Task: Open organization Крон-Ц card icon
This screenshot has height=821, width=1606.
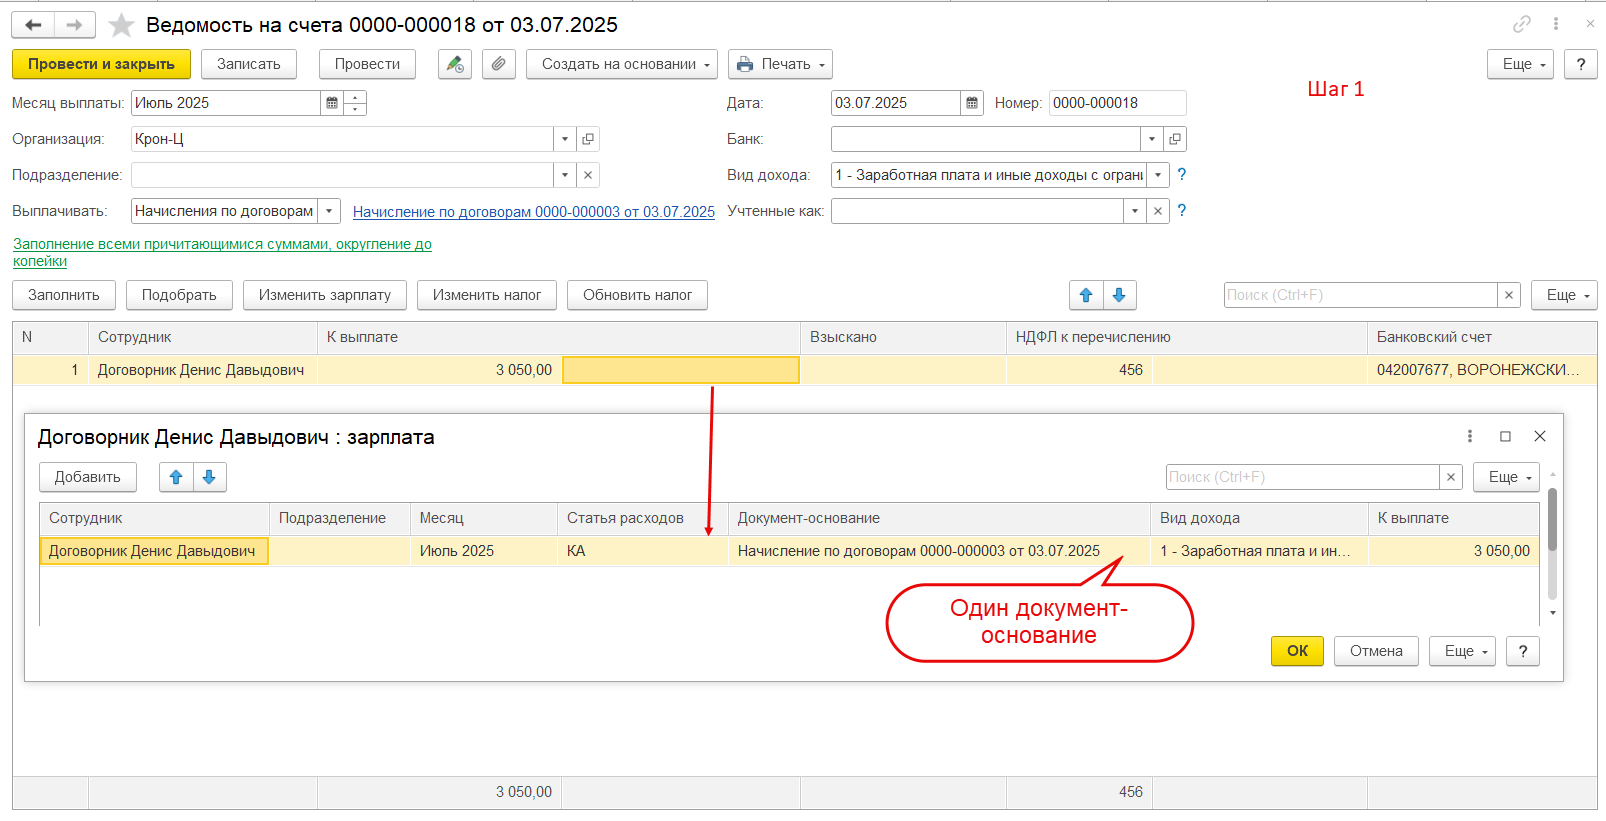Action: pyautogui.click(x=588, y=139)
